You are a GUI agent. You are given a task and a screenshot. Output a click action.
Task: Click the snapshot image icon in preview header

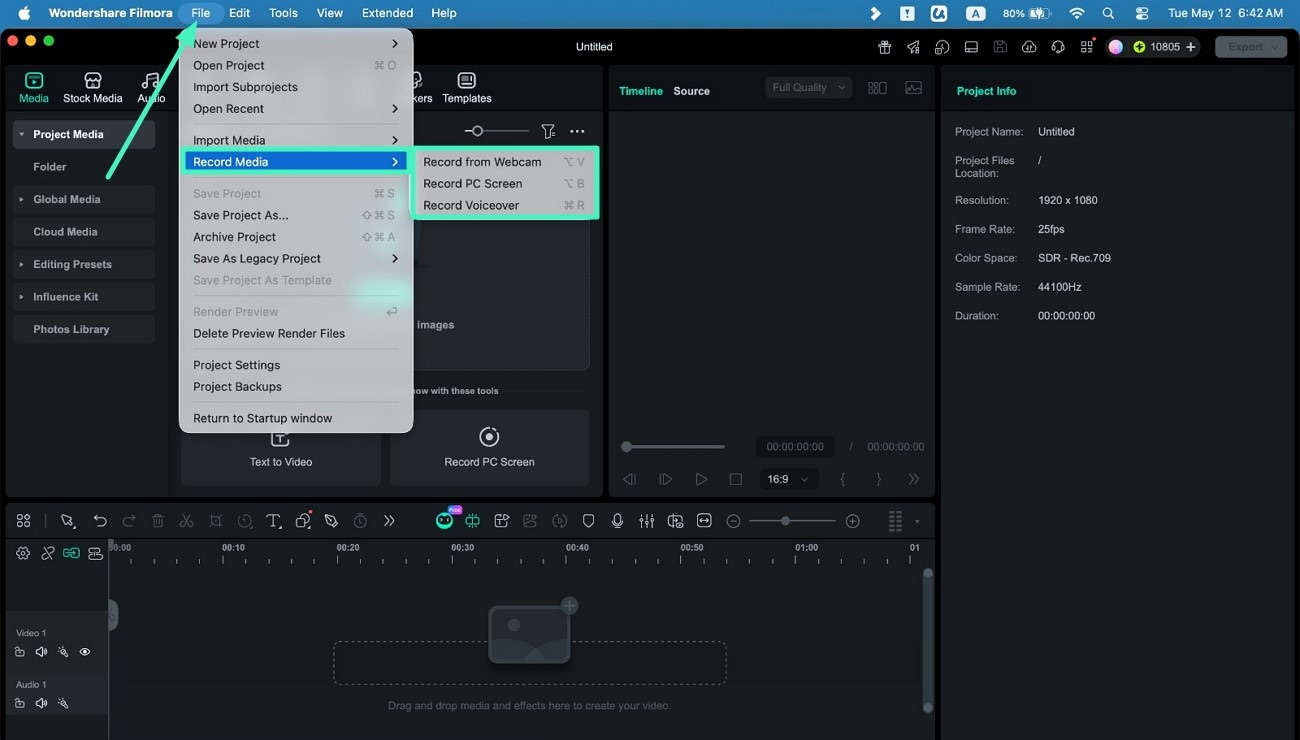(x=914, y=88)
